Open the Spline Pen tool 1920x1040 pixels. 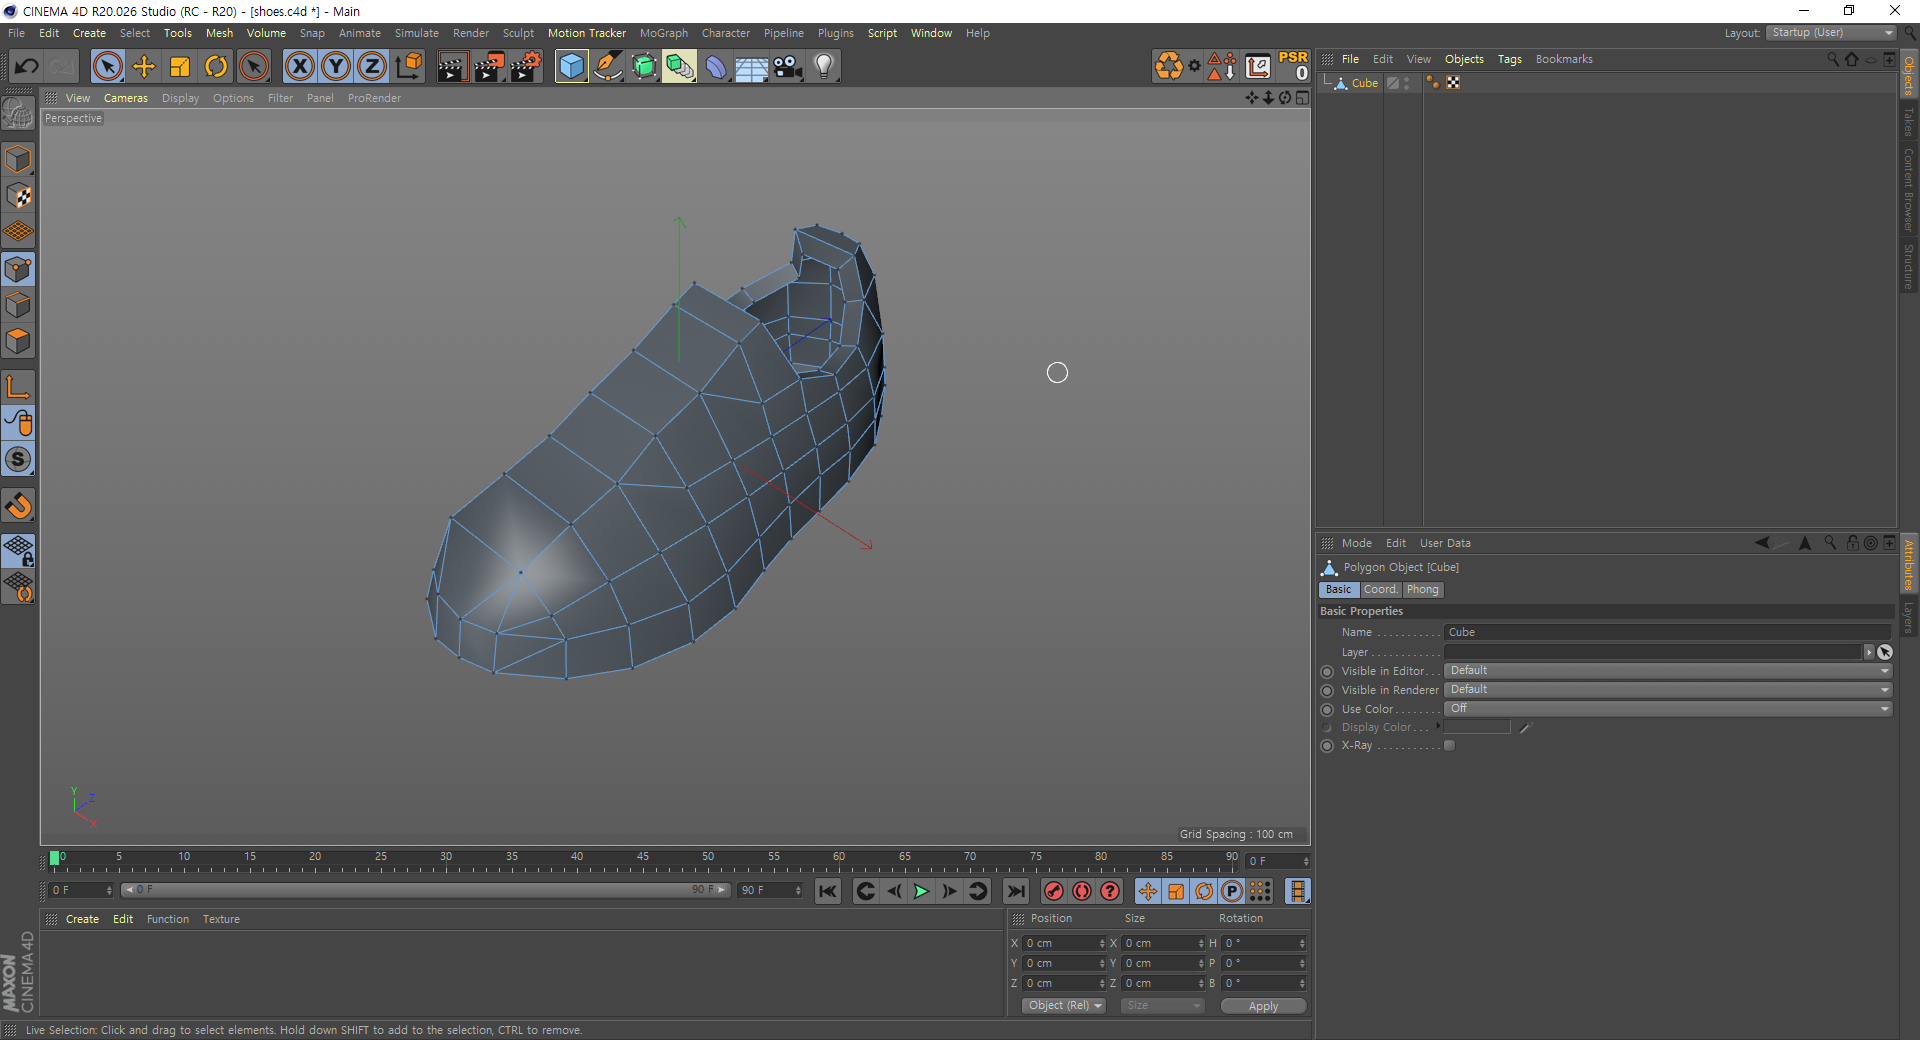click(x=607, y=67)
